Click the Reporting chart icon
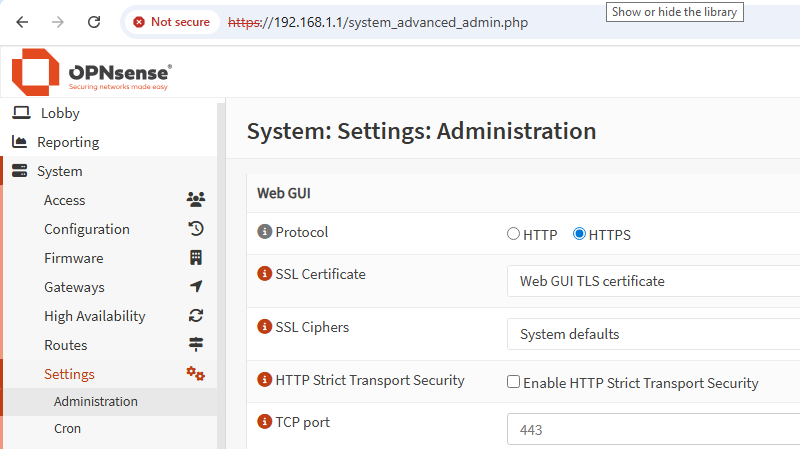 (x=19, y=142)
